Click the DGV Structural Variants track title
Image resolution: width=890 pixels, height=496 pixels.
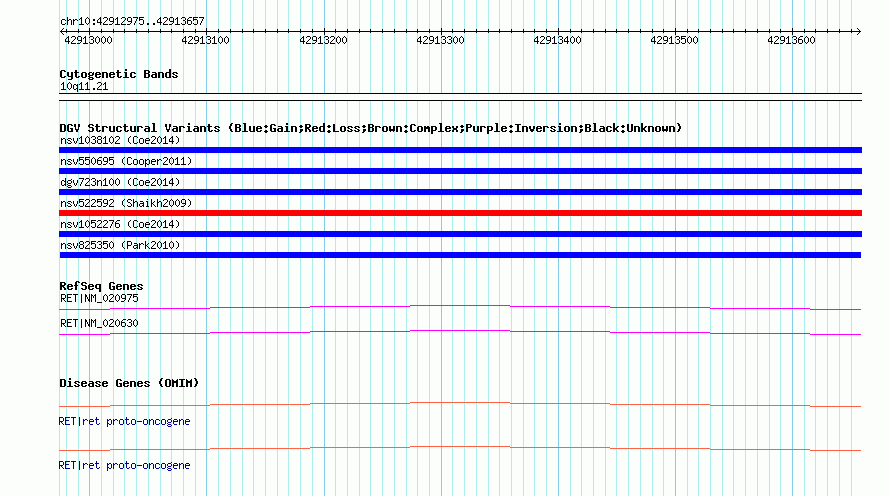point(371,128)
